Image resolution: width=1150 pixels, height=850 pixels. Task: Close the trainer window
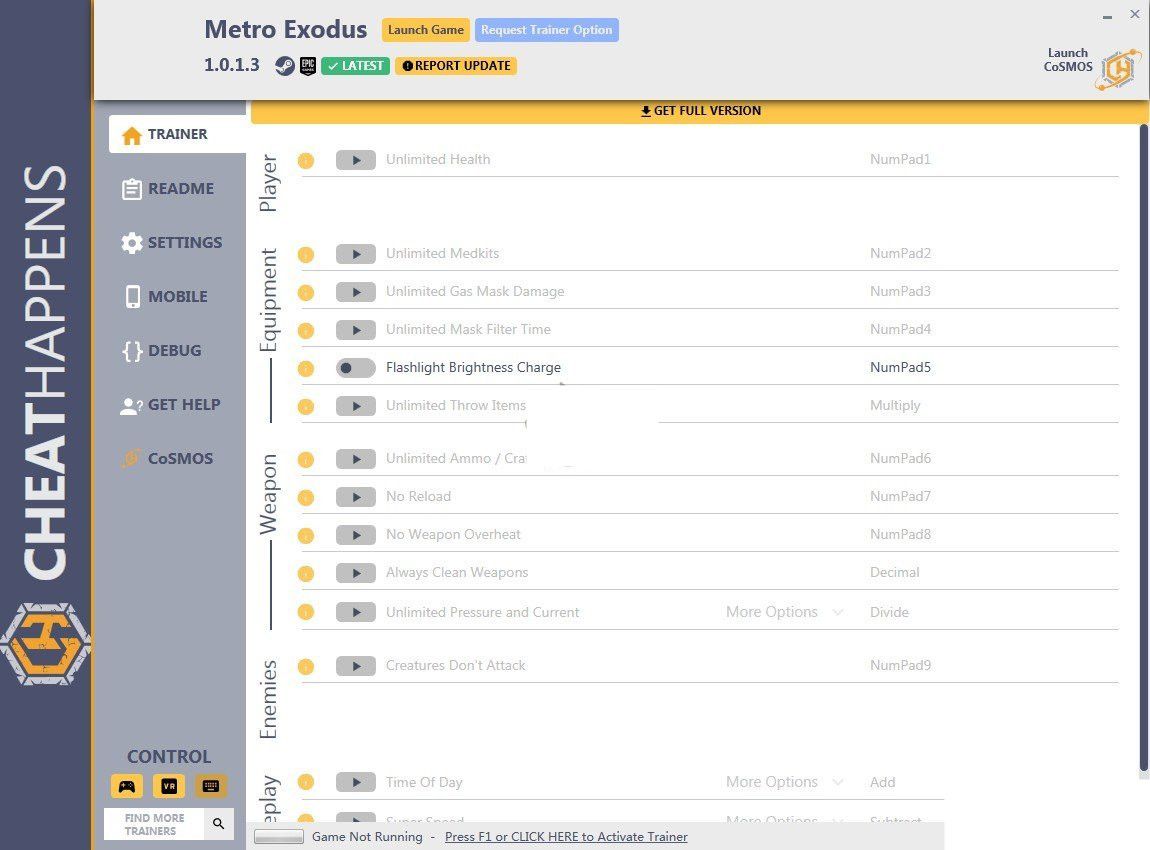(x=1135, y=14)
